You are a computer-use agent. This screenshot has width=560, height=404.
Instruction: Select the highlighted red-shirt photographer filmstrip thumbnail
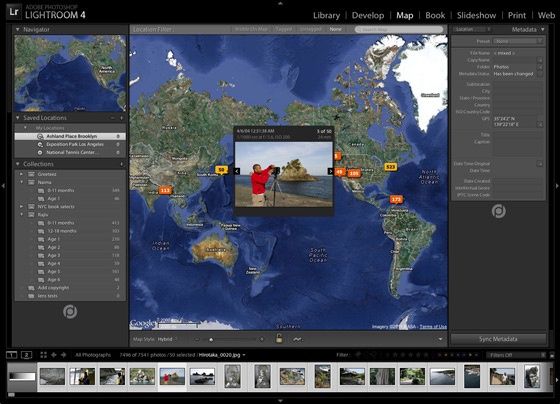tap(172, 377)
